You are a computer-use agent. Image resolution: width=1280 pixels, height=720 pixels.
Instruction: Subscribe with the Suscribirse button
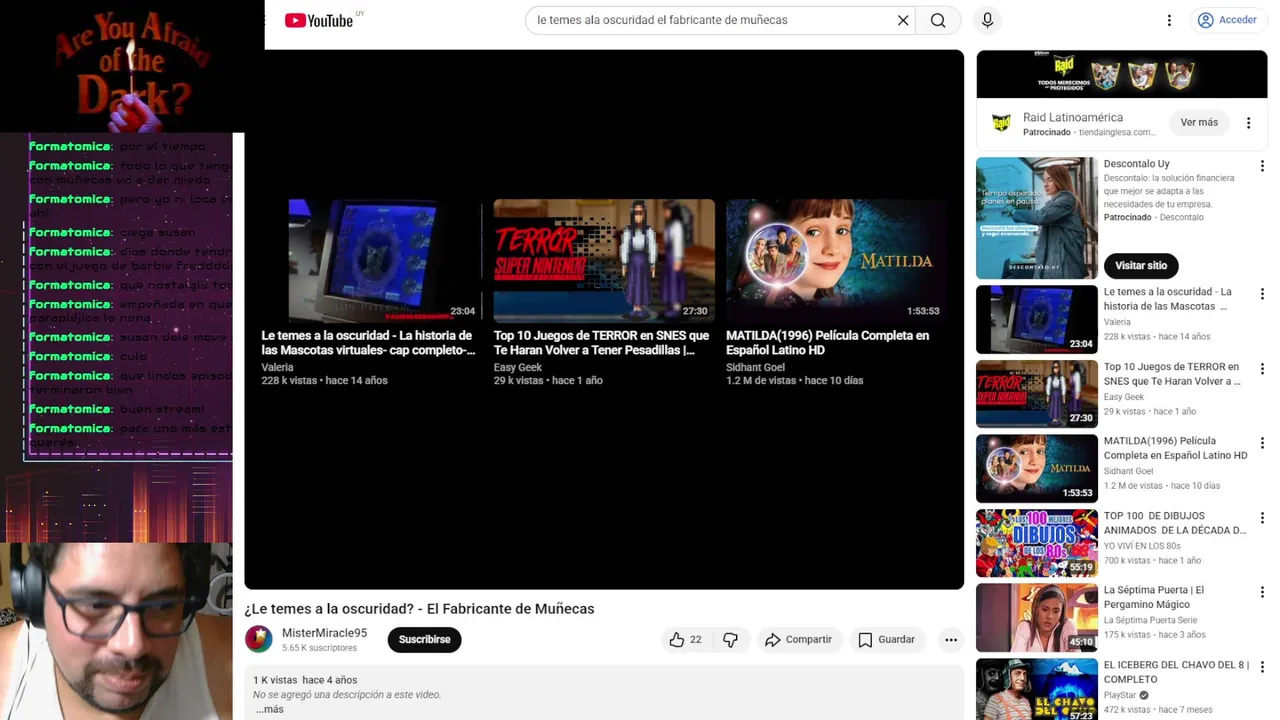coord(424,640)
